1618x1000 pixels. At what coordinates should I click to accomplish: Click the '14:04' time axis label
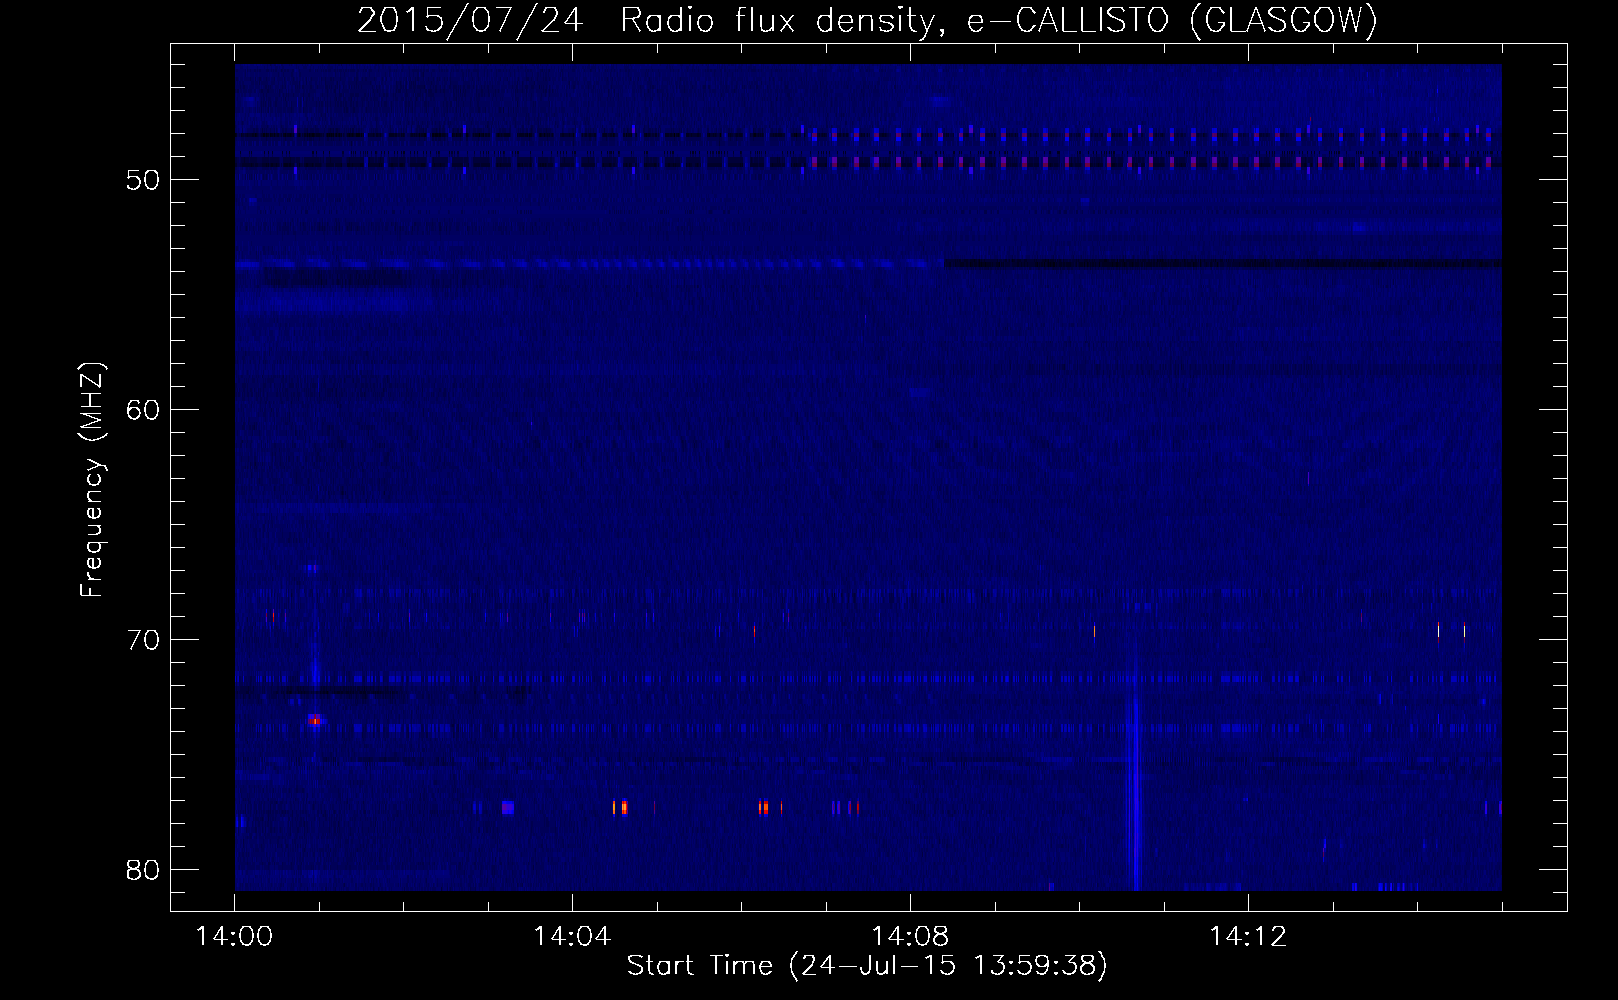coord(572,937)
